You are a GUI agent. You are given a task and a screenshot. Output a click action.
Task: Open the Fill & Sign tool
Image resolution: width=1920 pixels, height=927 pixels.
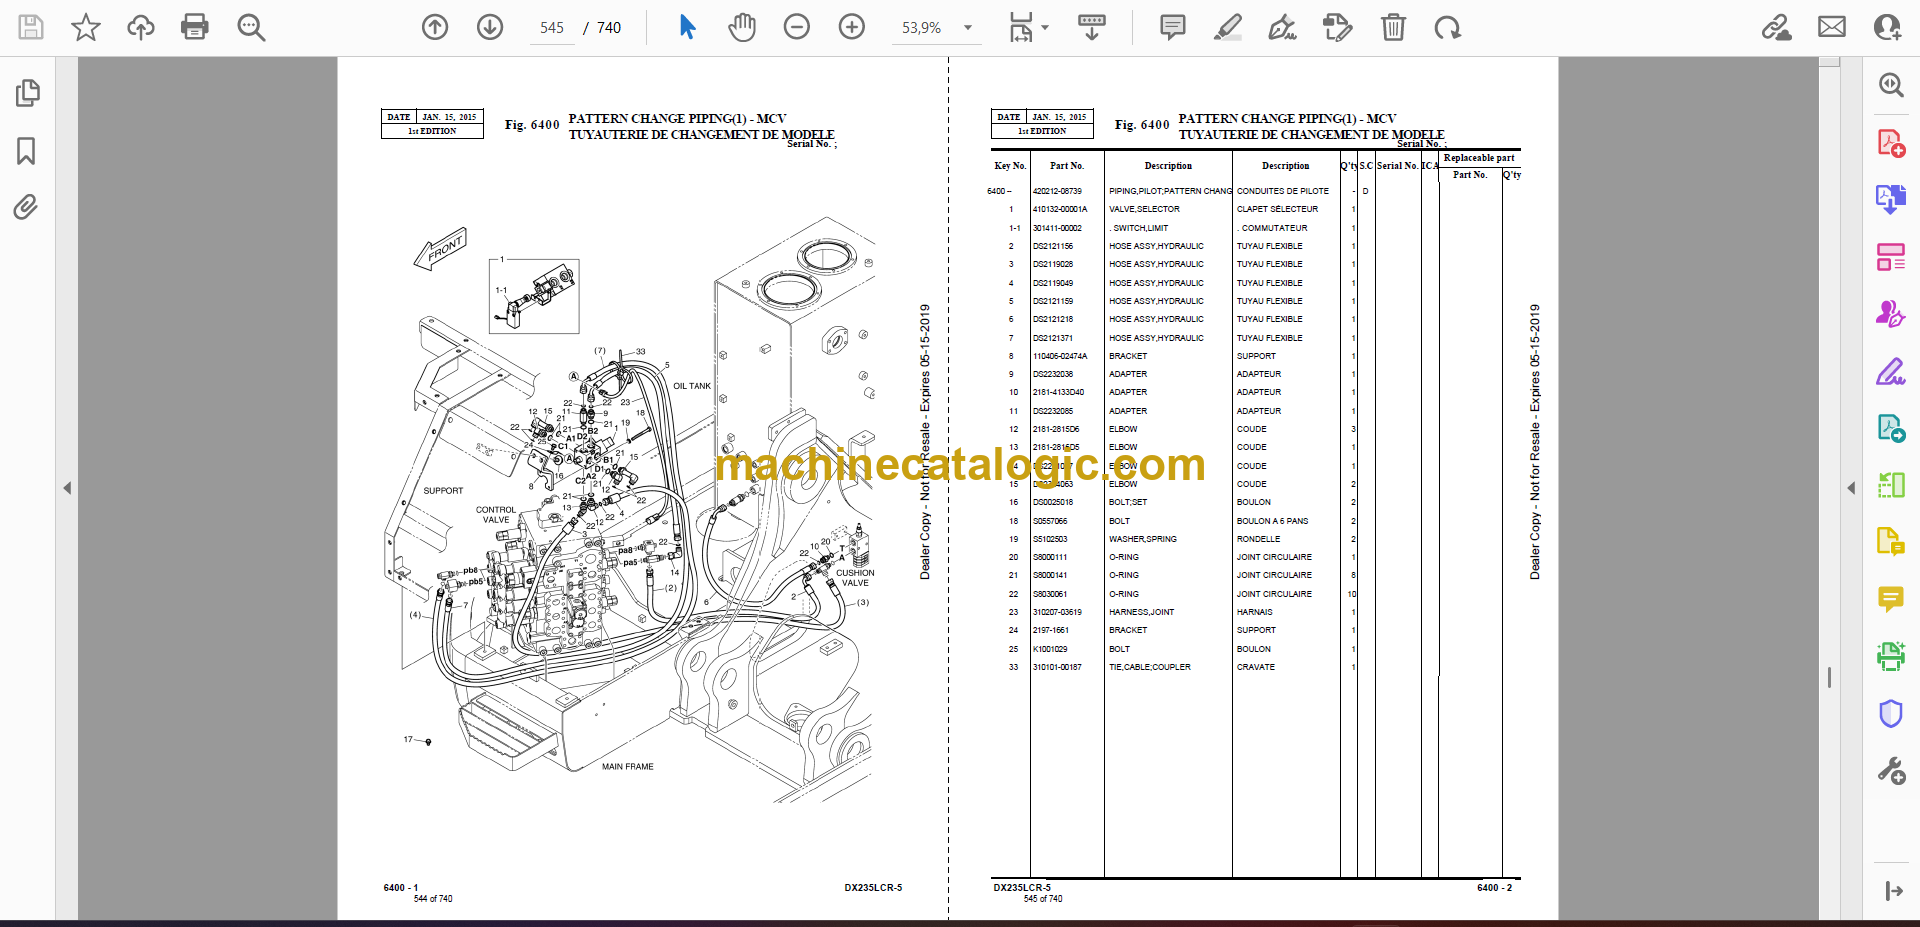[1890, 371]
